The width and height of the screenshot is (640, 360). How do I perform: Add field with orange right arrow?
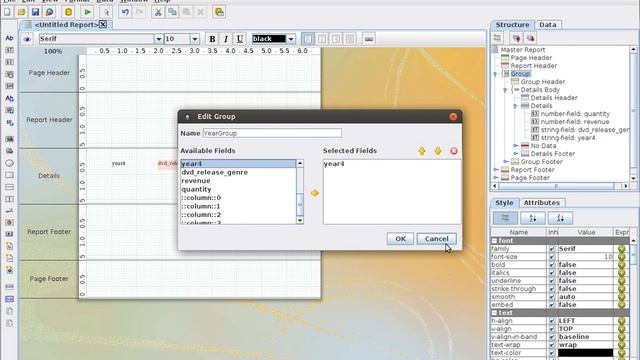point(314,193)
